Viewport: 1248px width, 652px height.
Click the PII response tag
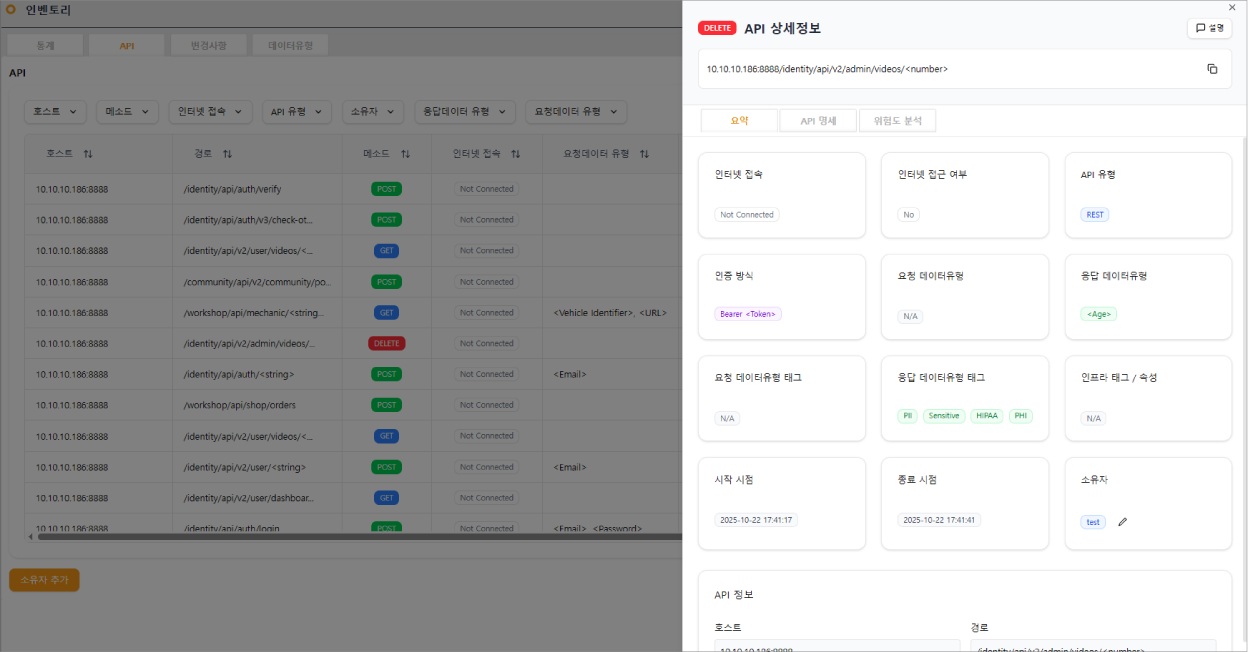[x=907, y=416]
